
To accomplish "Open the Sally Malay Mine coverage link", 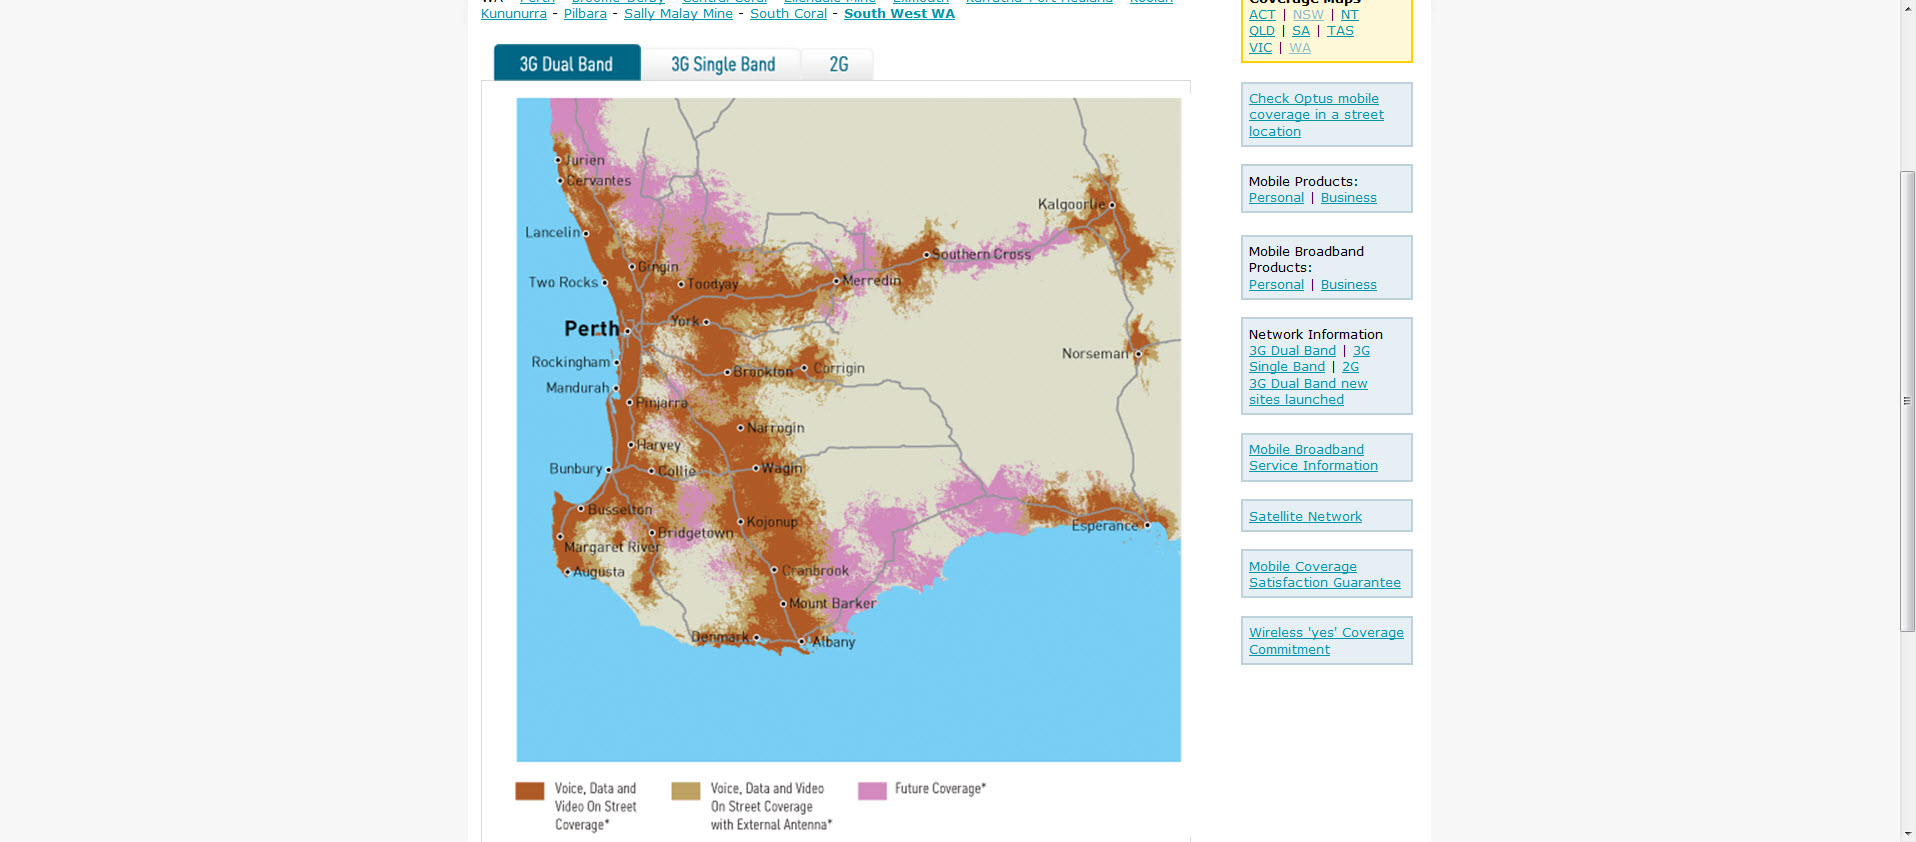I will tap(678, 14).
